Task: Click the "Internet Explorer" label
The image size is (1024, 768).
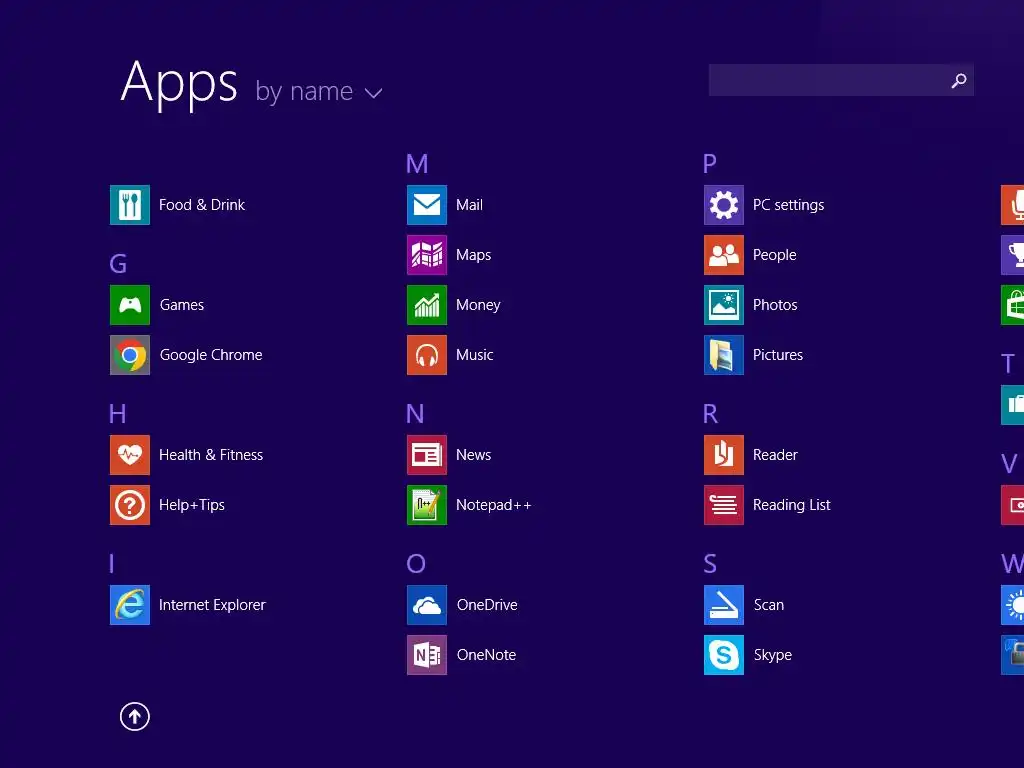Action: click(x=212, y=605)
